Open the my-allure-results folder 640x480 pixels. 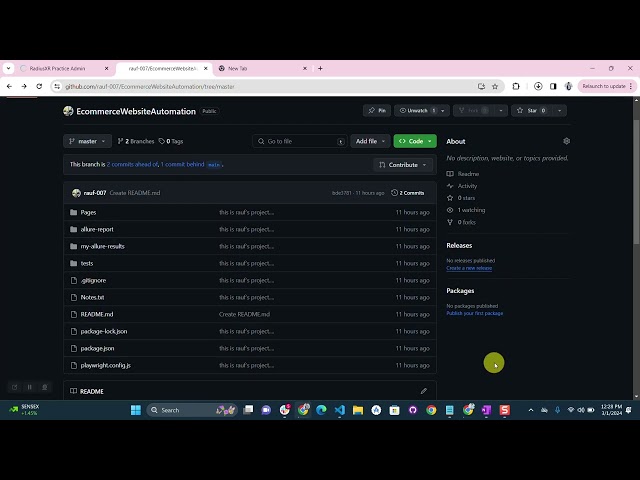point(102,246)
